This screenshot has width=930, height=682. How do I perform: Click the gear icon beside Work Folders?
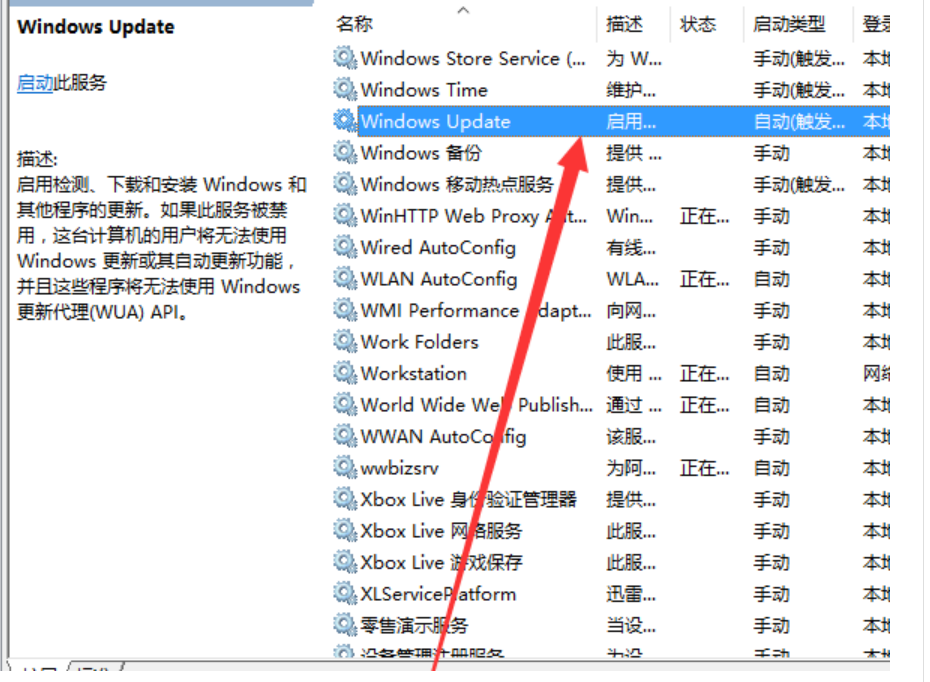click(345, 340)
